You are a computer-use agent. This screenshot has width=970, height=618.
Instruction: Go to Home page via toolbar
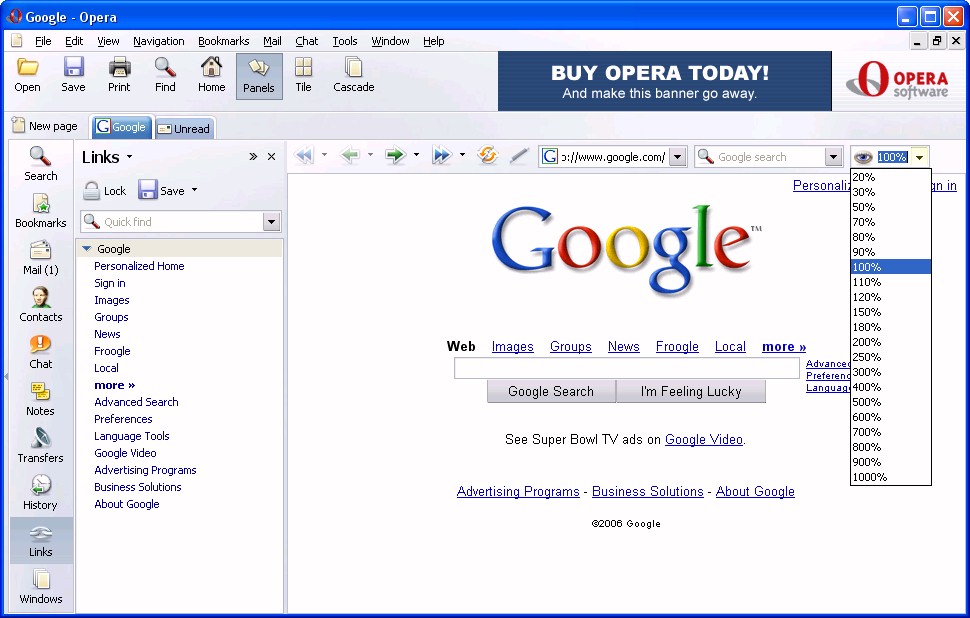(211, 75)
